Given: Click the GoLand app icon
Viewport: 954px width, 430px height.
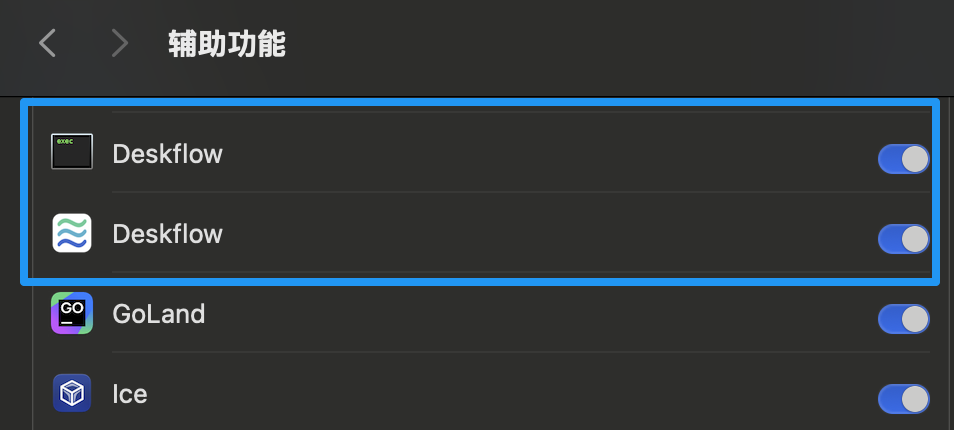Looking at the screenshot, I should pos(72,314).
